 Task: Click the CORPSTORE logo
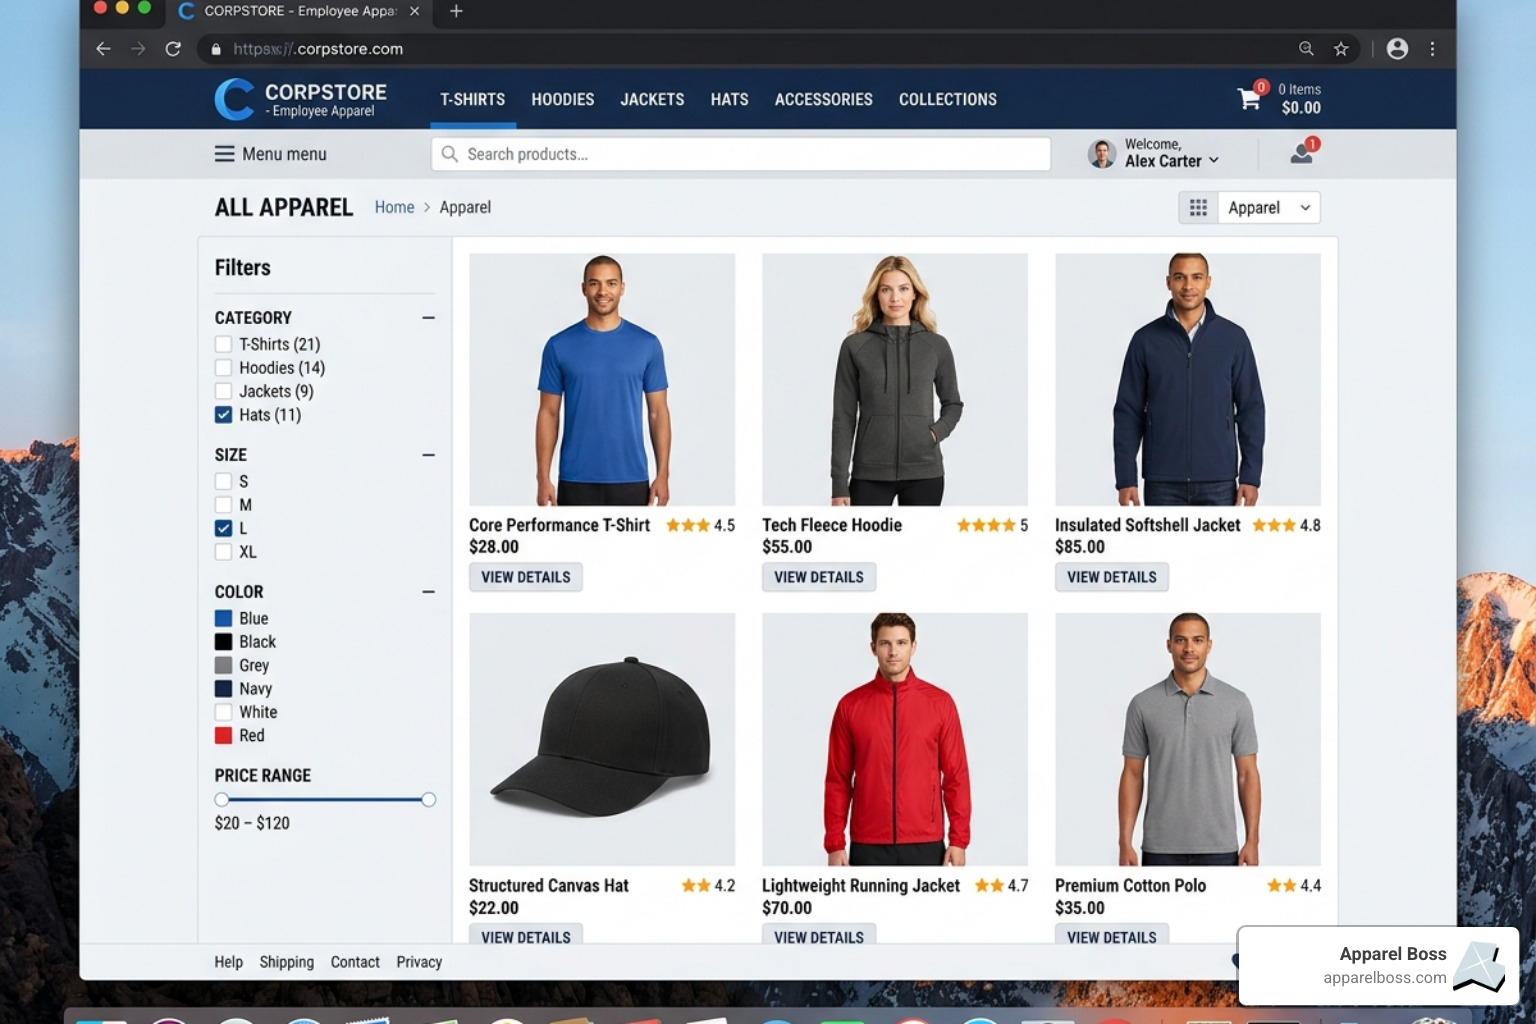(301, 99)
